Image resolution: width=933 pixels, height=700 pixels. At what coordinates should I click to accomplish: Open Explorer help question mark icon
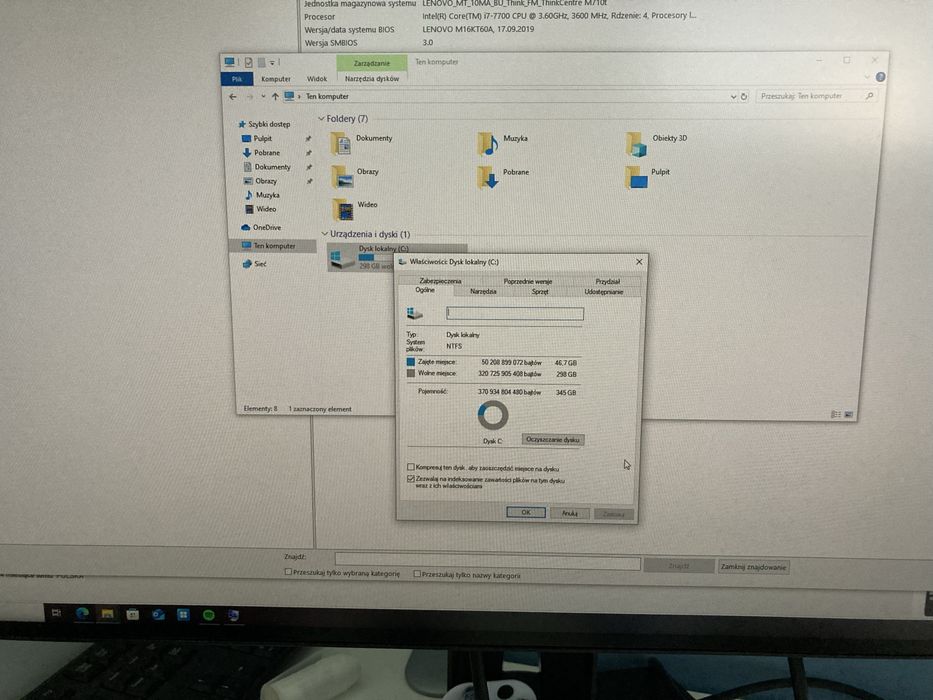tap(881, 77)
